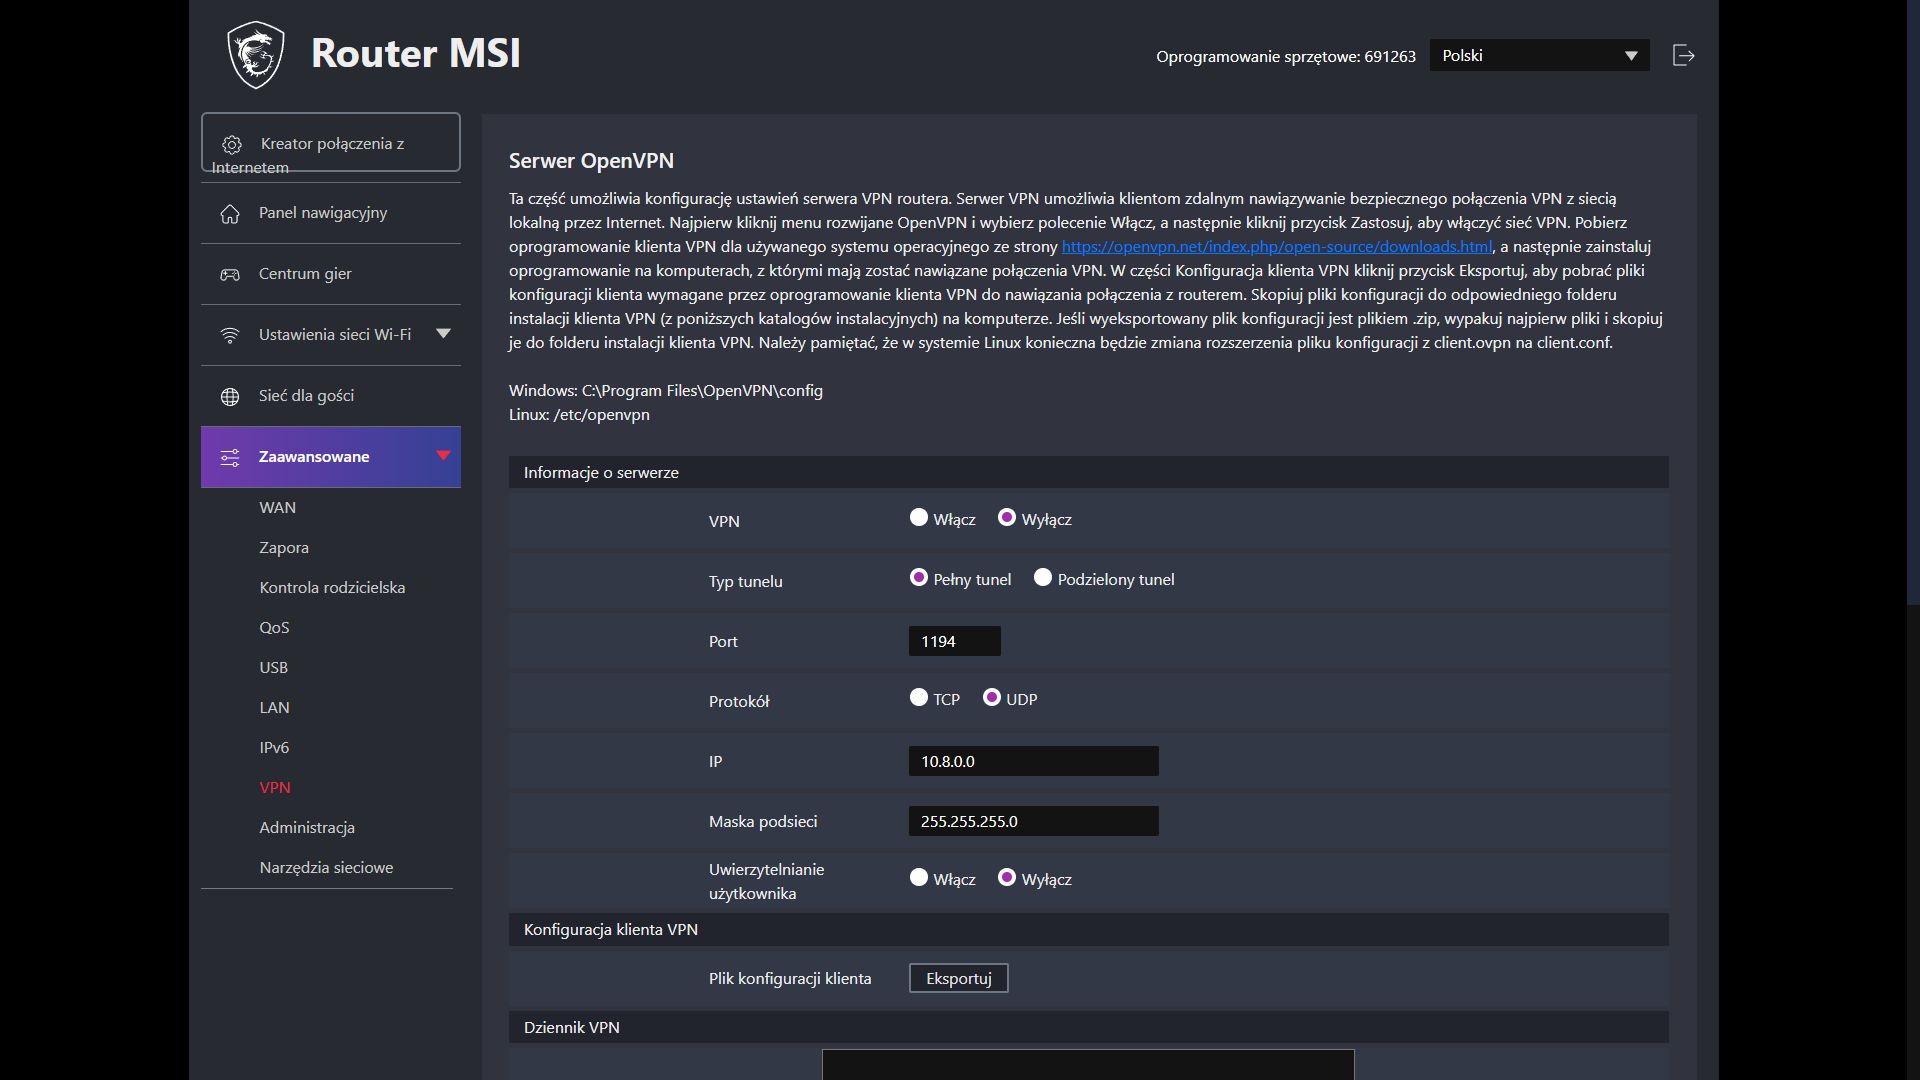1920x1080 pixels.
Task: Click the Router MSI title text
Action: [x=416, y=53]
